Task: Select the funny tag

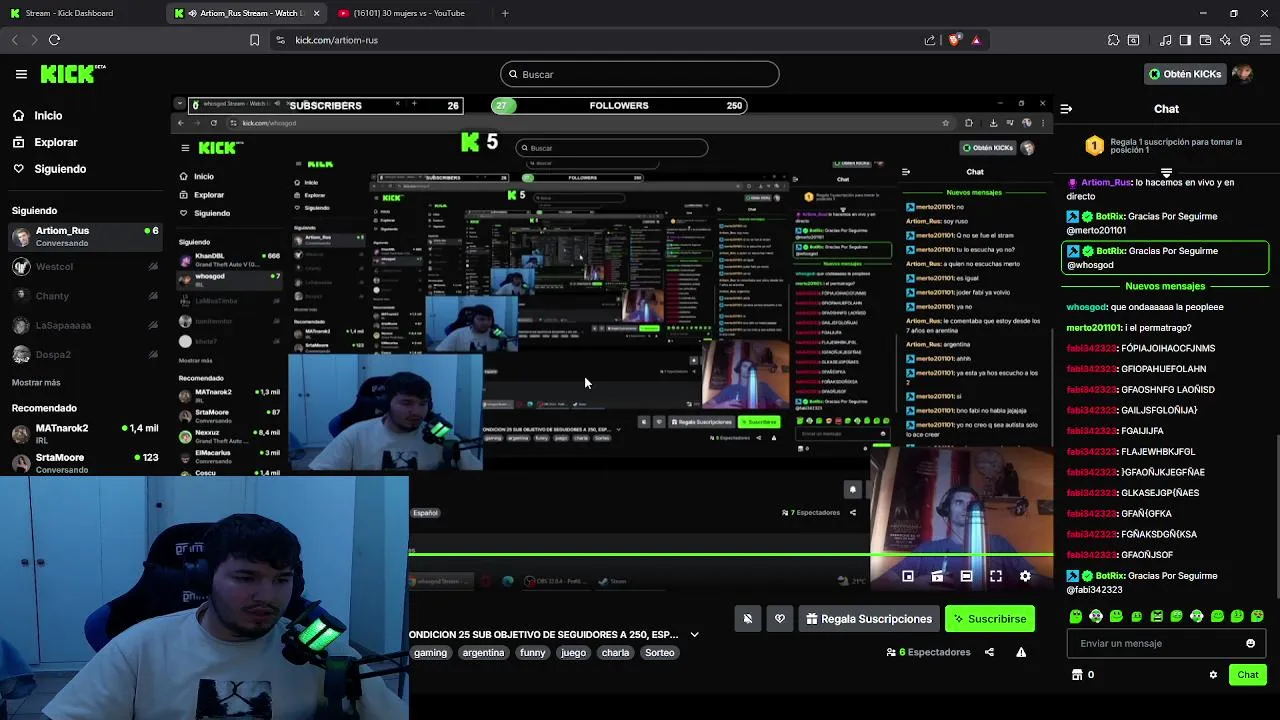Action: point(533,653)
